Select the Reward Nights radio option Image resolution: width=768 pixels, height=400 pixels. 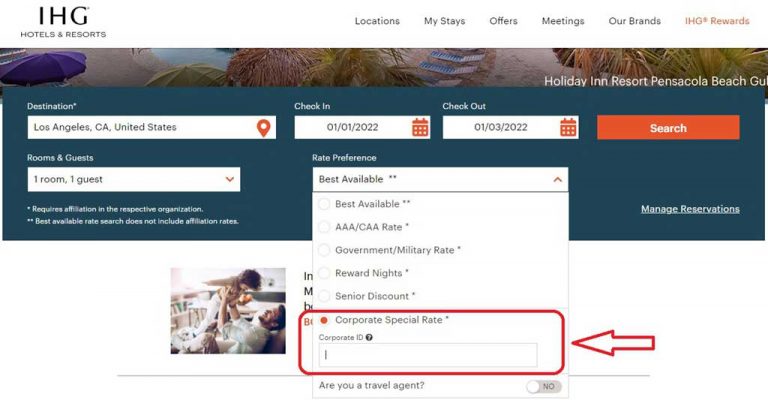click(x=324, y=273)
